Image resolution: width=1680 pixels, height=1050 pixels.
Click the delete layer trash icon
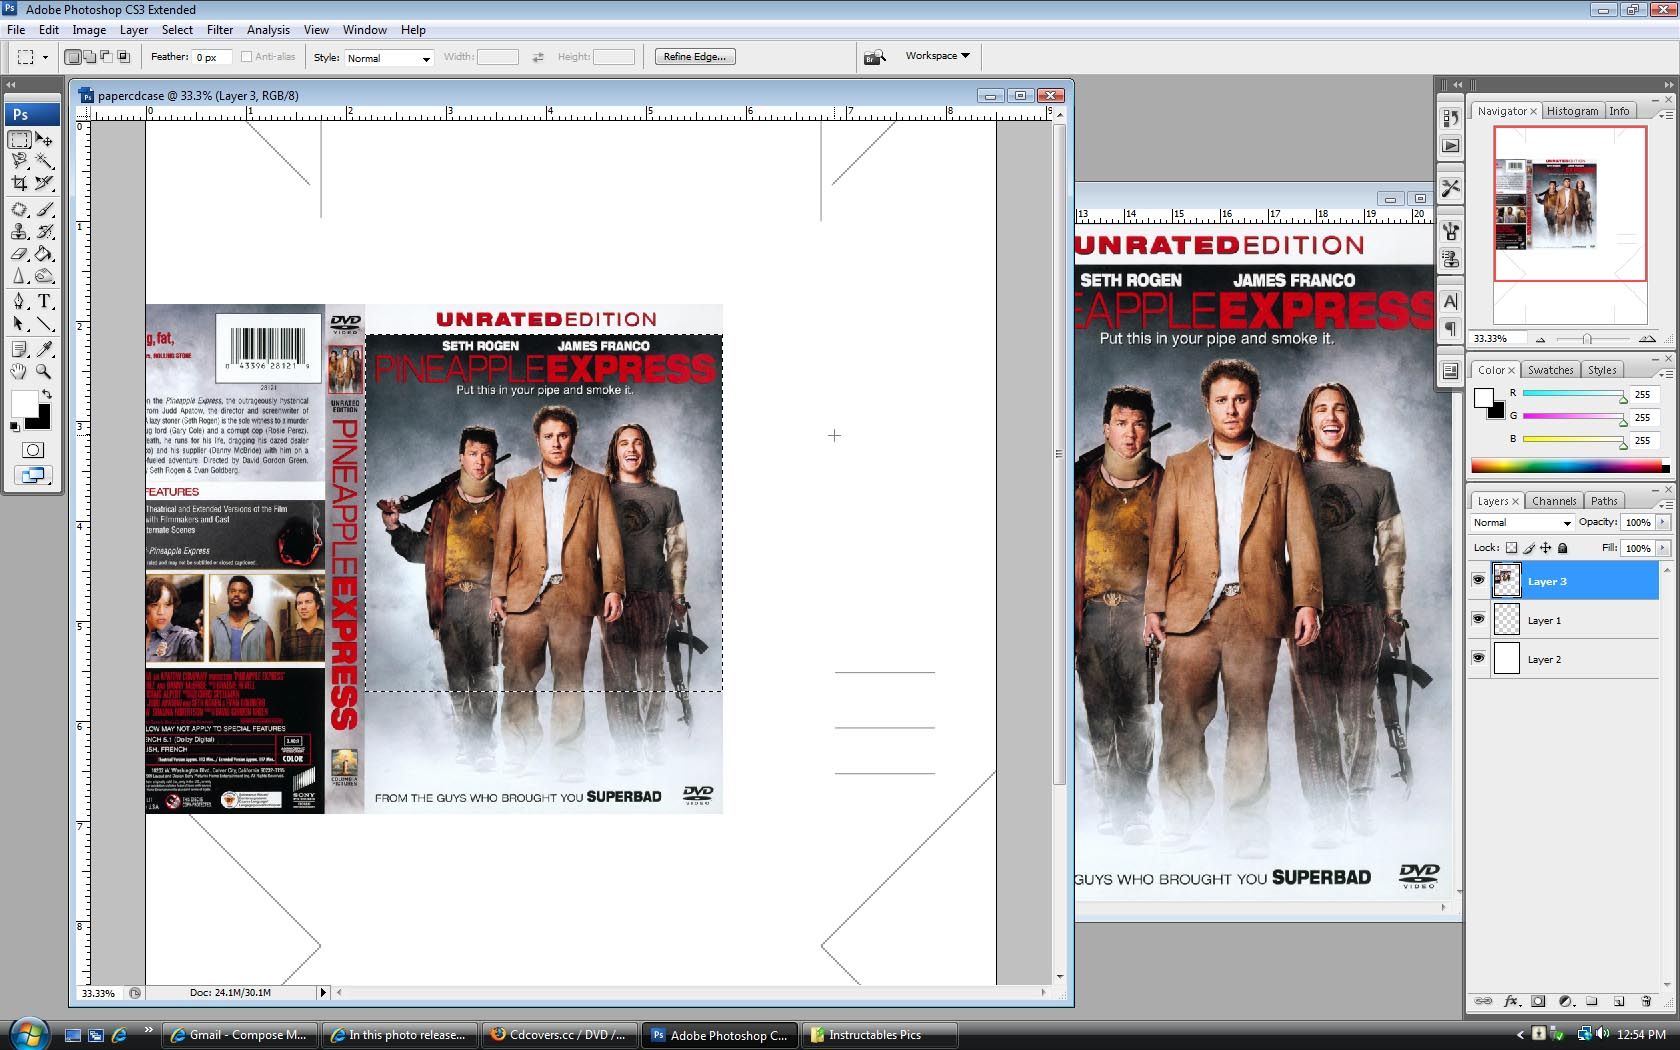point(1646,1001)
